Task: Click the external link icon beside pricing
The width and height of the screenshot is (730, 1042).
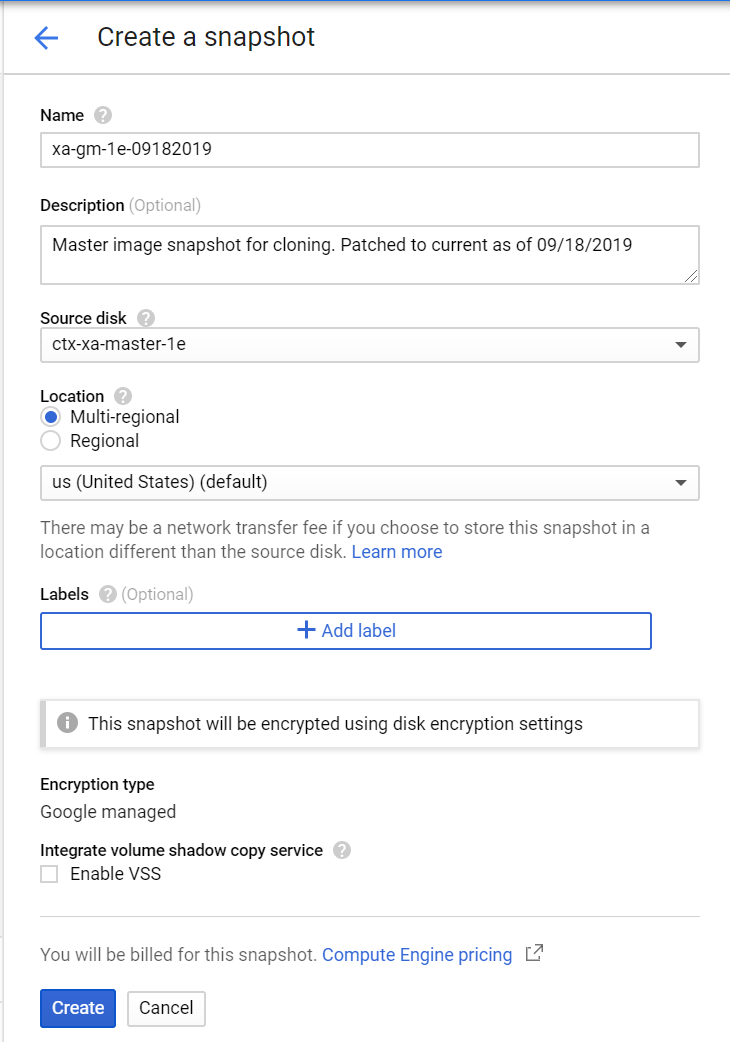Action: (x=535, y=954)
